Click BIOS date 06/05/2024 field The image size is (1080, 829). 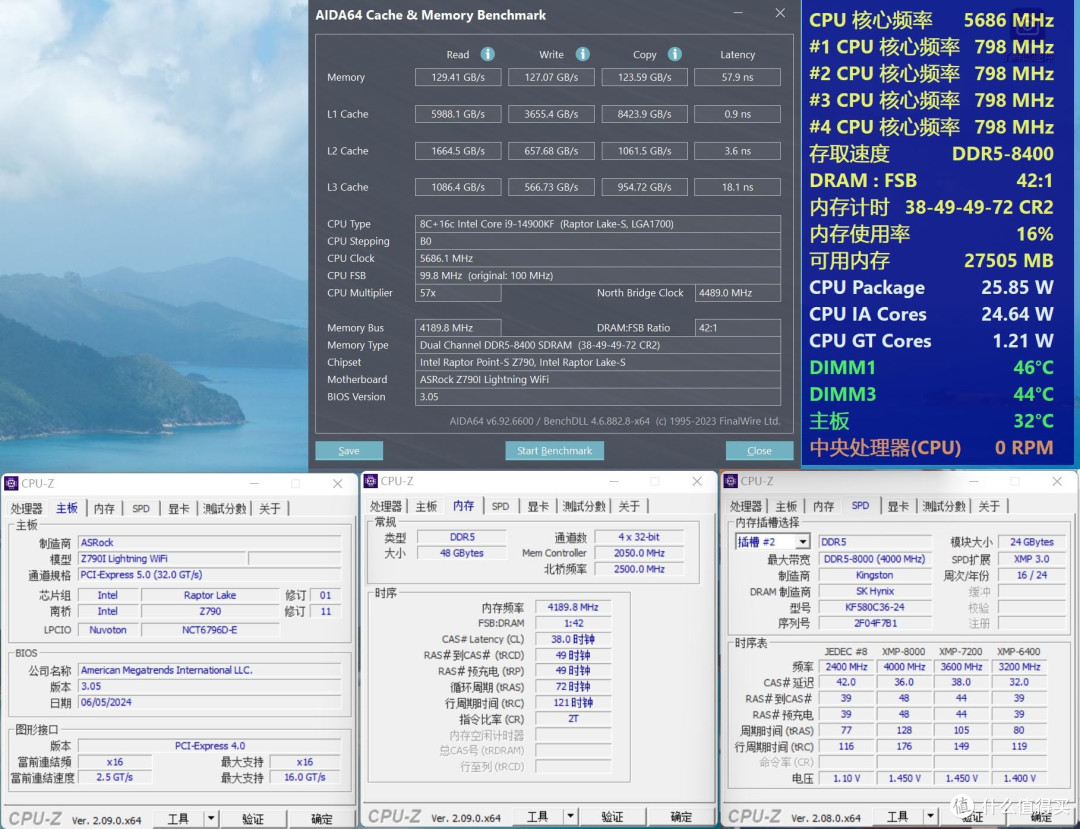pyautogui.click(x=209, y=702)
